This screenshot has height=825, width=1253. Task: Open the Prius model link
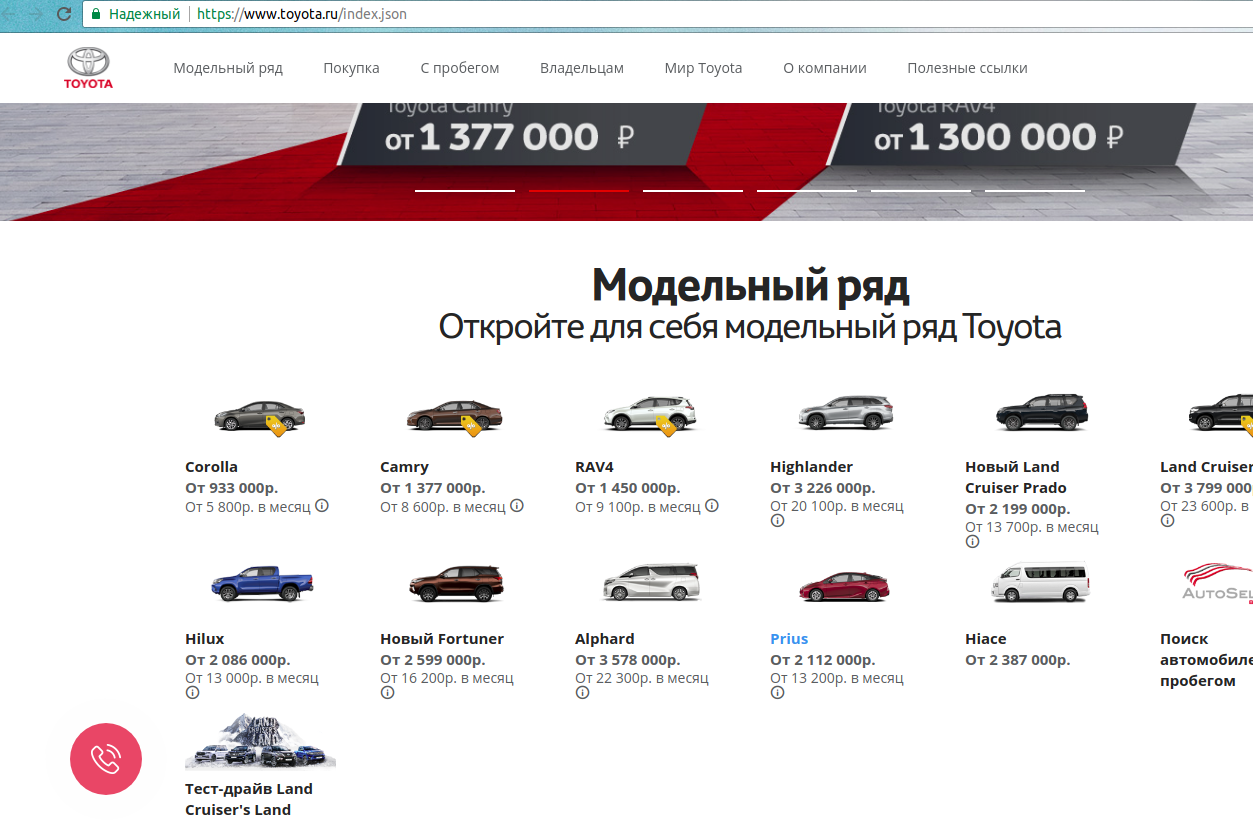coord(789,638)
